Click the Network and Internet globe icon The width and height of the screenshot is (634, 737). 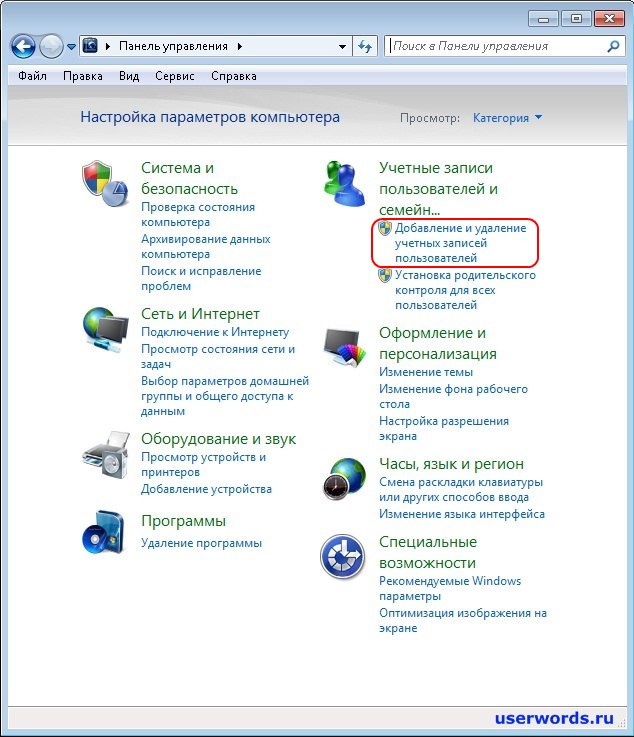[x=104, y=328]
